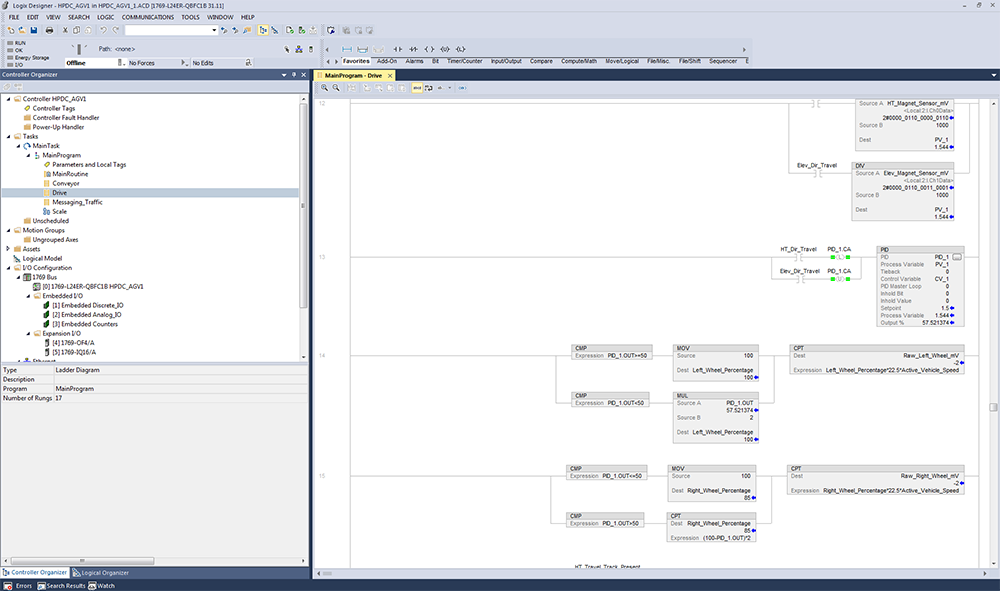Insert an Examine On (XIC) contact
1000x591 pixels.
point(397,49)
